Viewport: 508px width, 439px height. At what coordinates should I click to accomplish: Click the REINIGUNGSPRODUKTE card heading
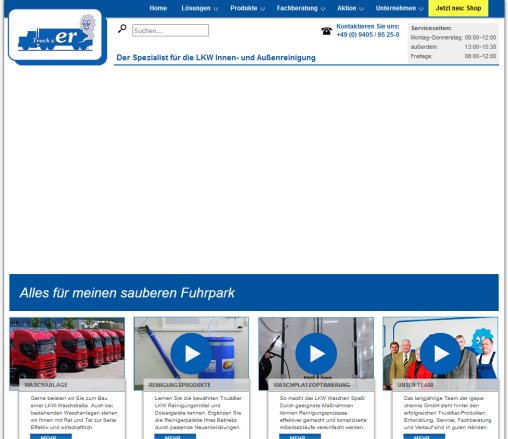point(179,385)
